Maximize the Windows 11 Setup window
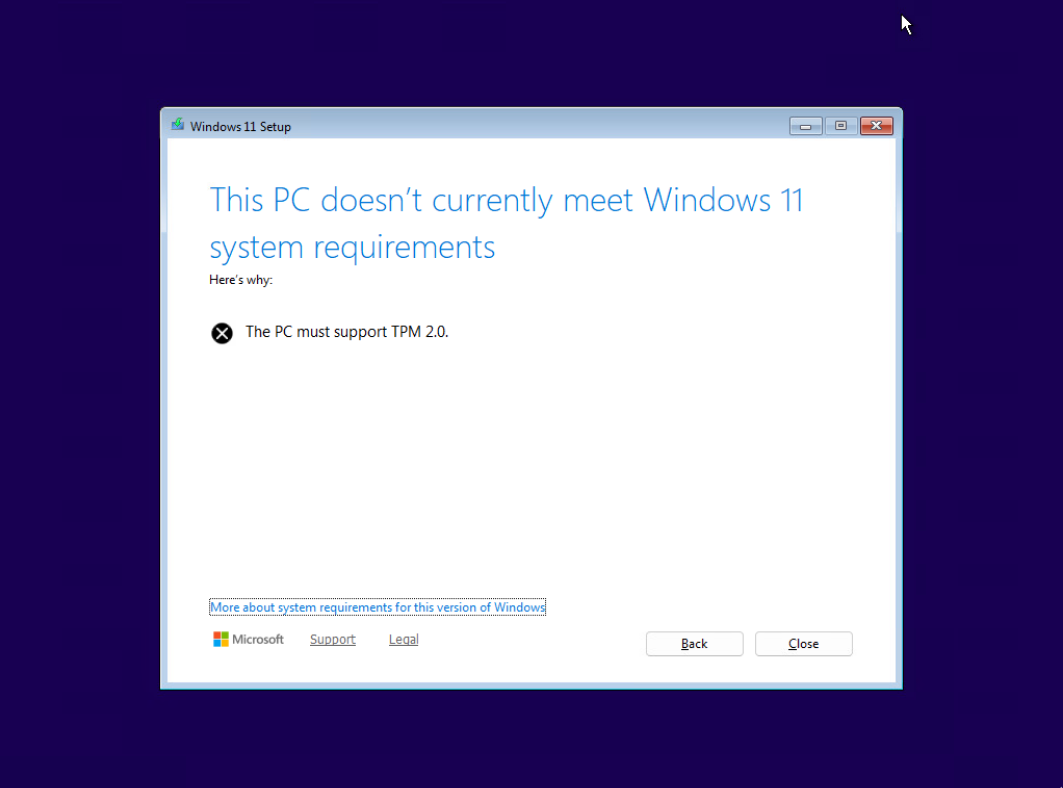 point(841,126)
